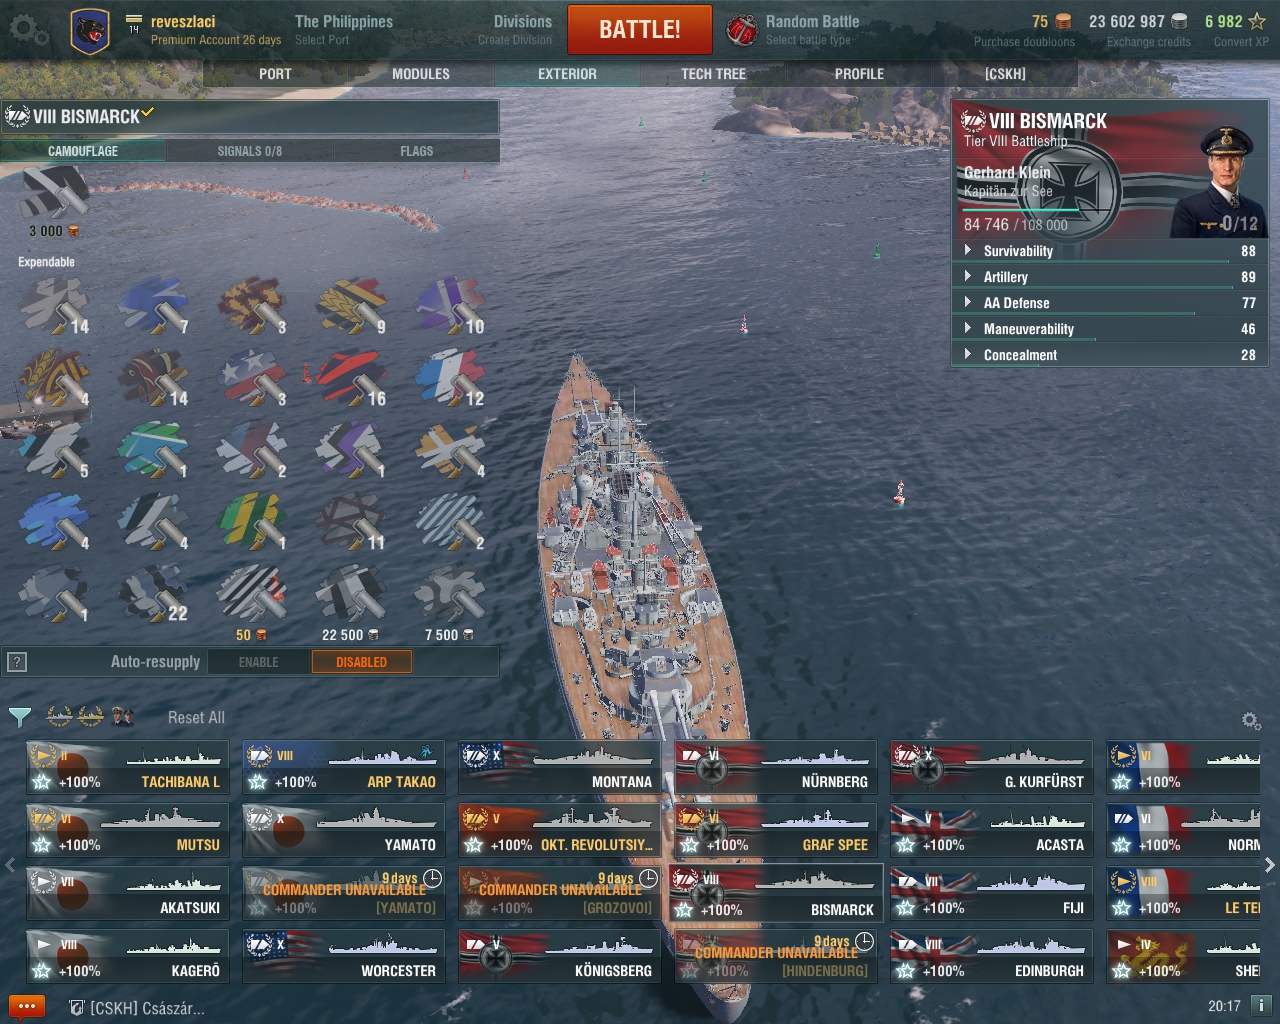Open the chat speech bubble icon

[x=27, y=1007]
